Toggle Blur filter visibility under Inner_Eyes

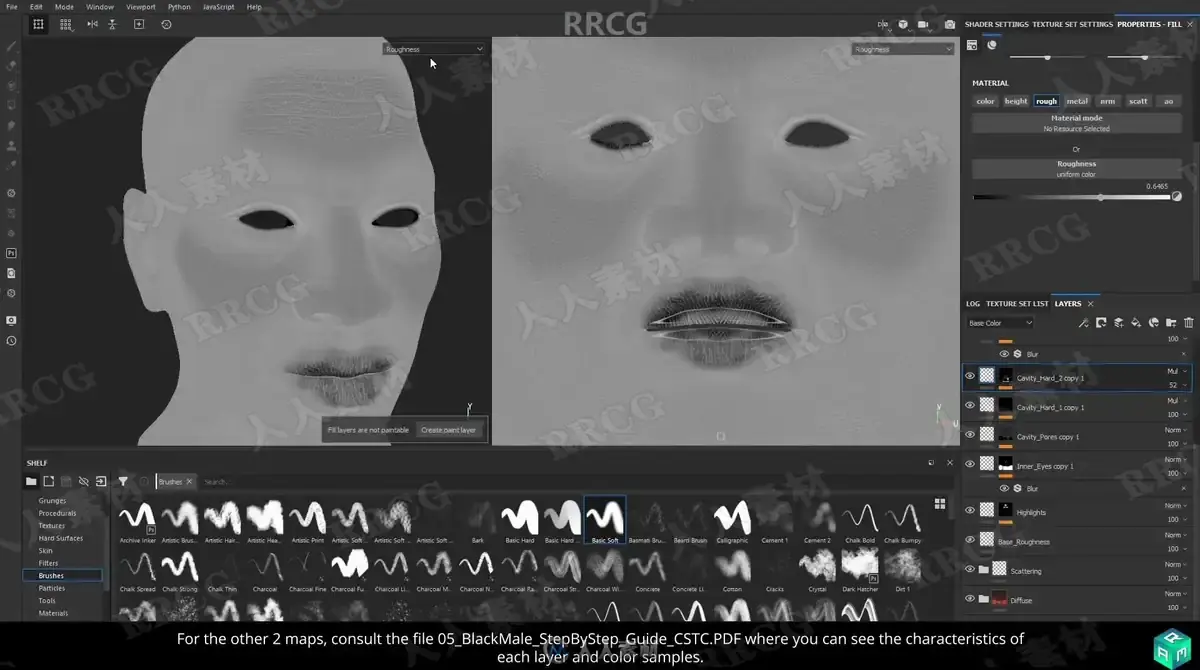pyautogui.click(x=1004, y=488)
